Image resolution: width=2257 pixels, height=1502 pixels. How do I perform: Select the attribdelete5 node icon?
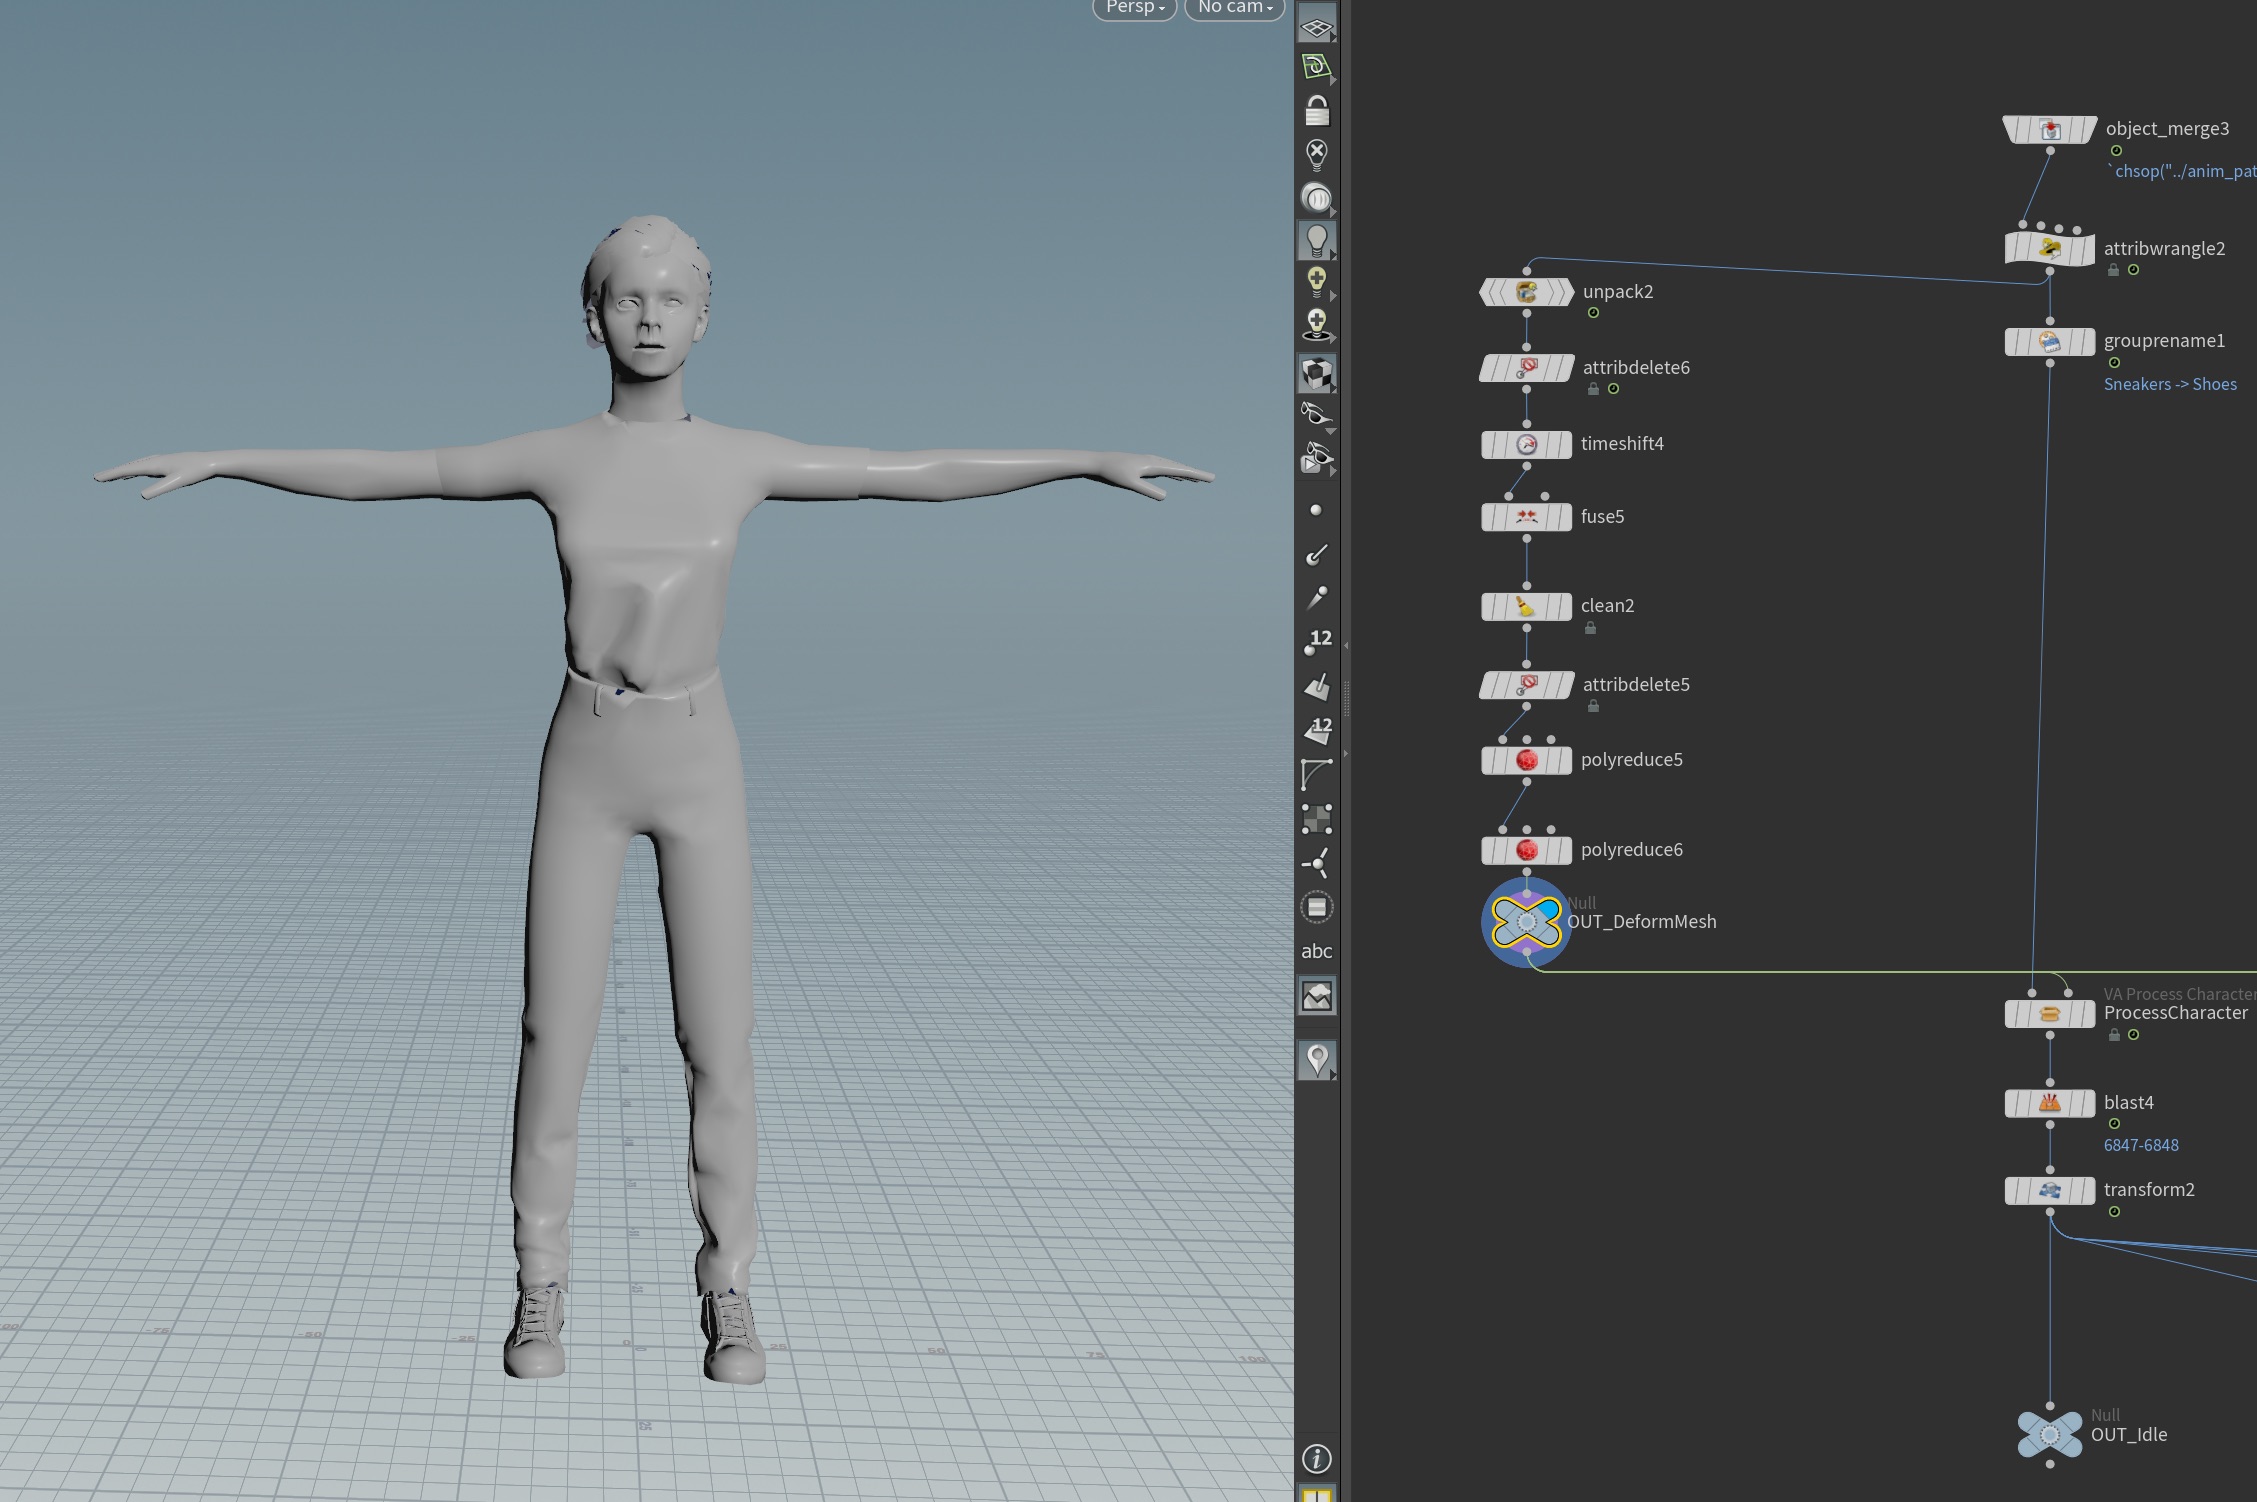coord(1526,685)
